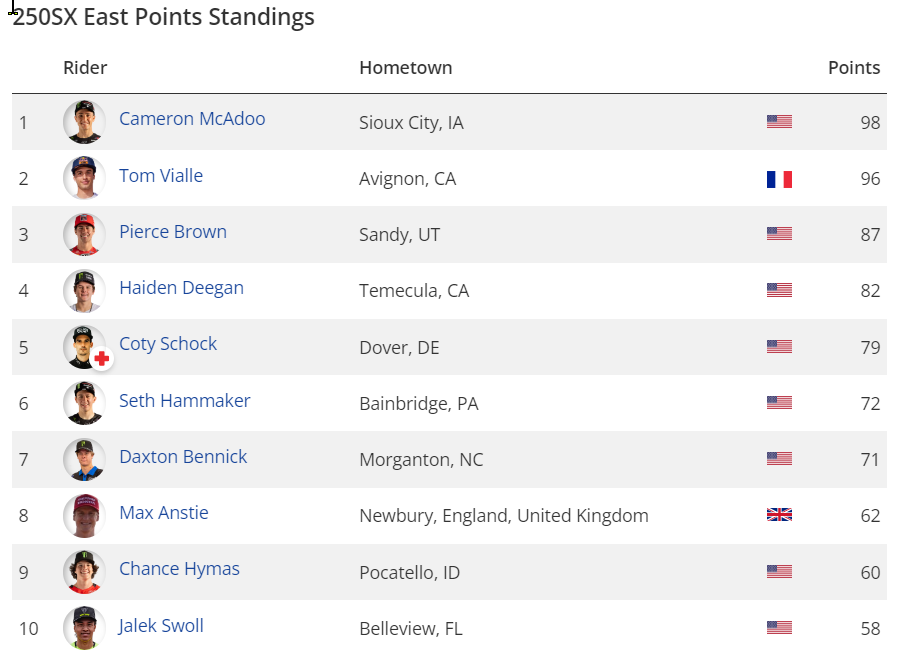Image resolution: width=902 pixels, height=656 pixels.
Task: Click the red cross injury badge on Coty Schock
Action: tap(101, 359)
